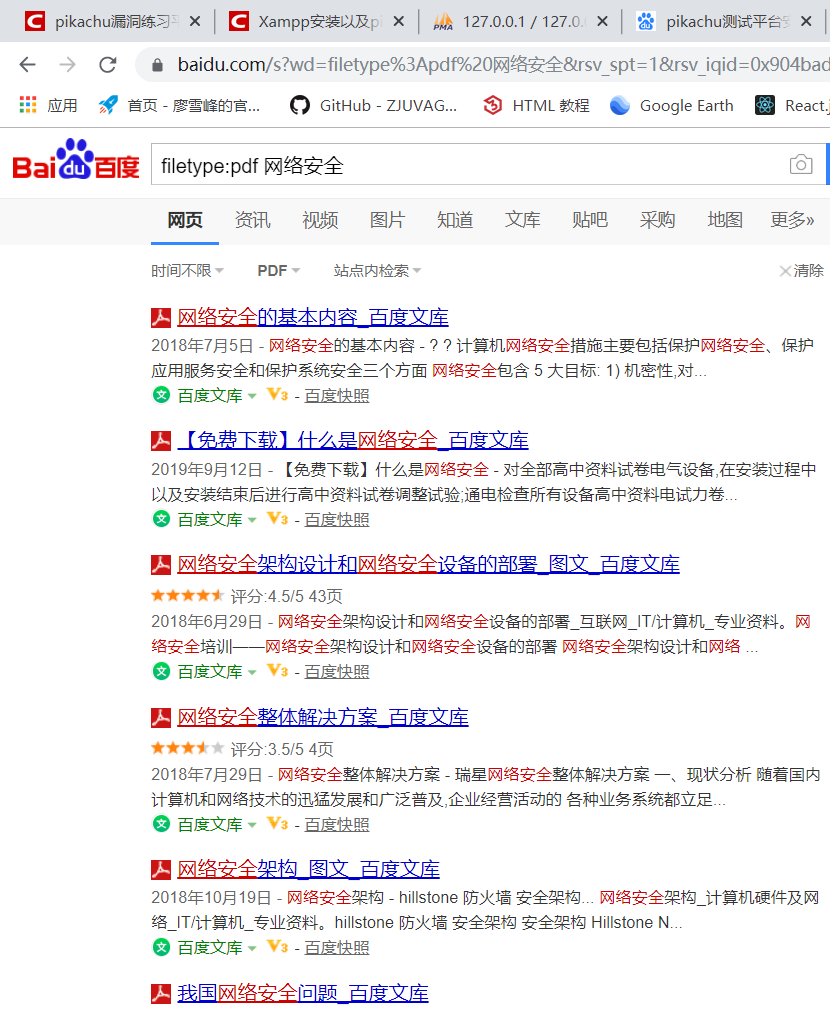This screenshot has height=1014, width=830.
Task: Open result 网络安全架构设计和网络安全设备的部署
Action: point(428,565)
